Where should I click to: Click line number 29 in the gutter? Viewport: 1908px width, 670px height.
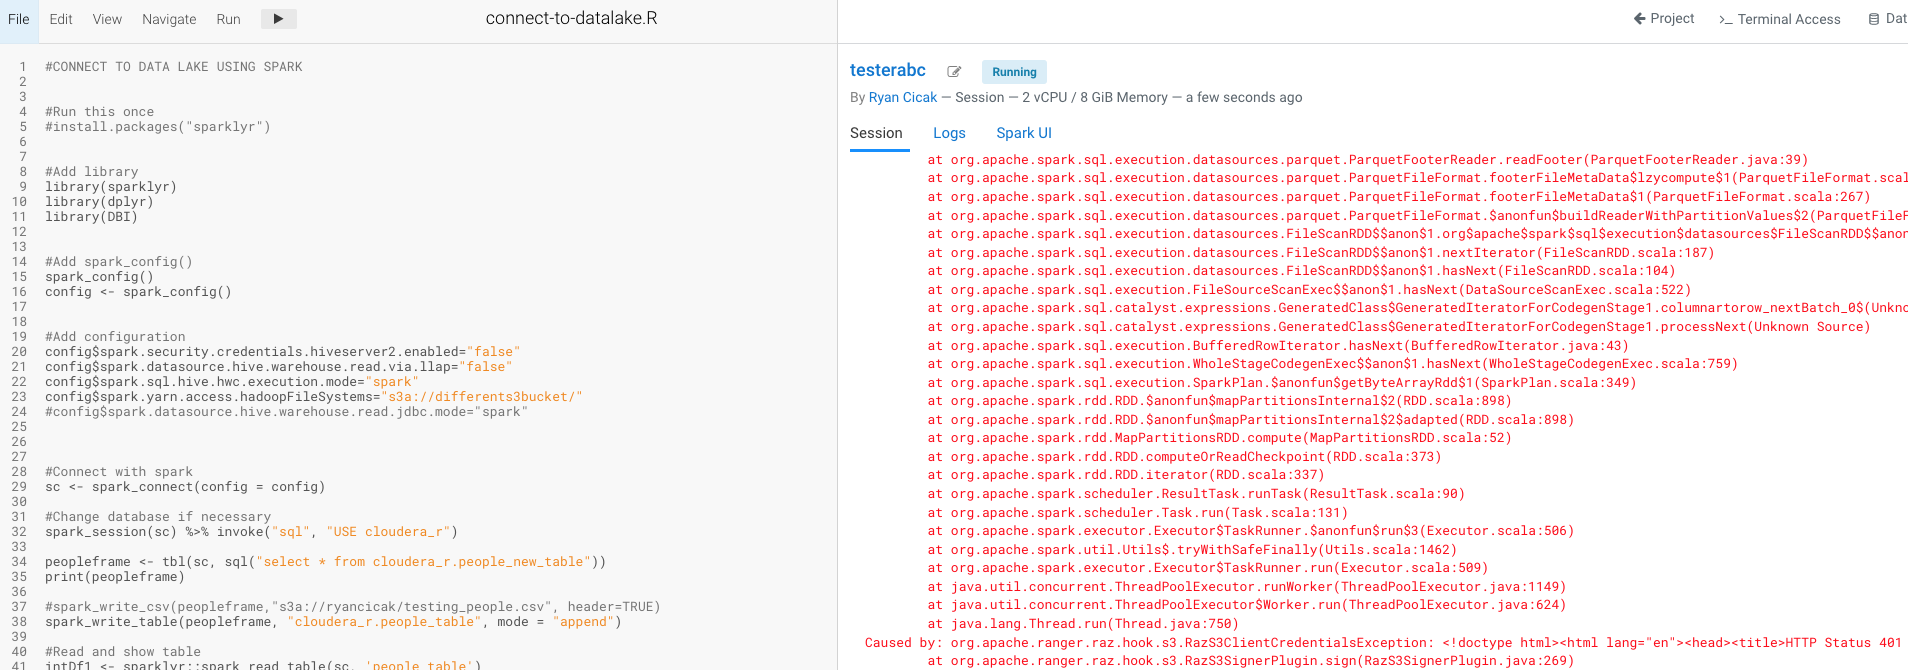coord(19,487)
